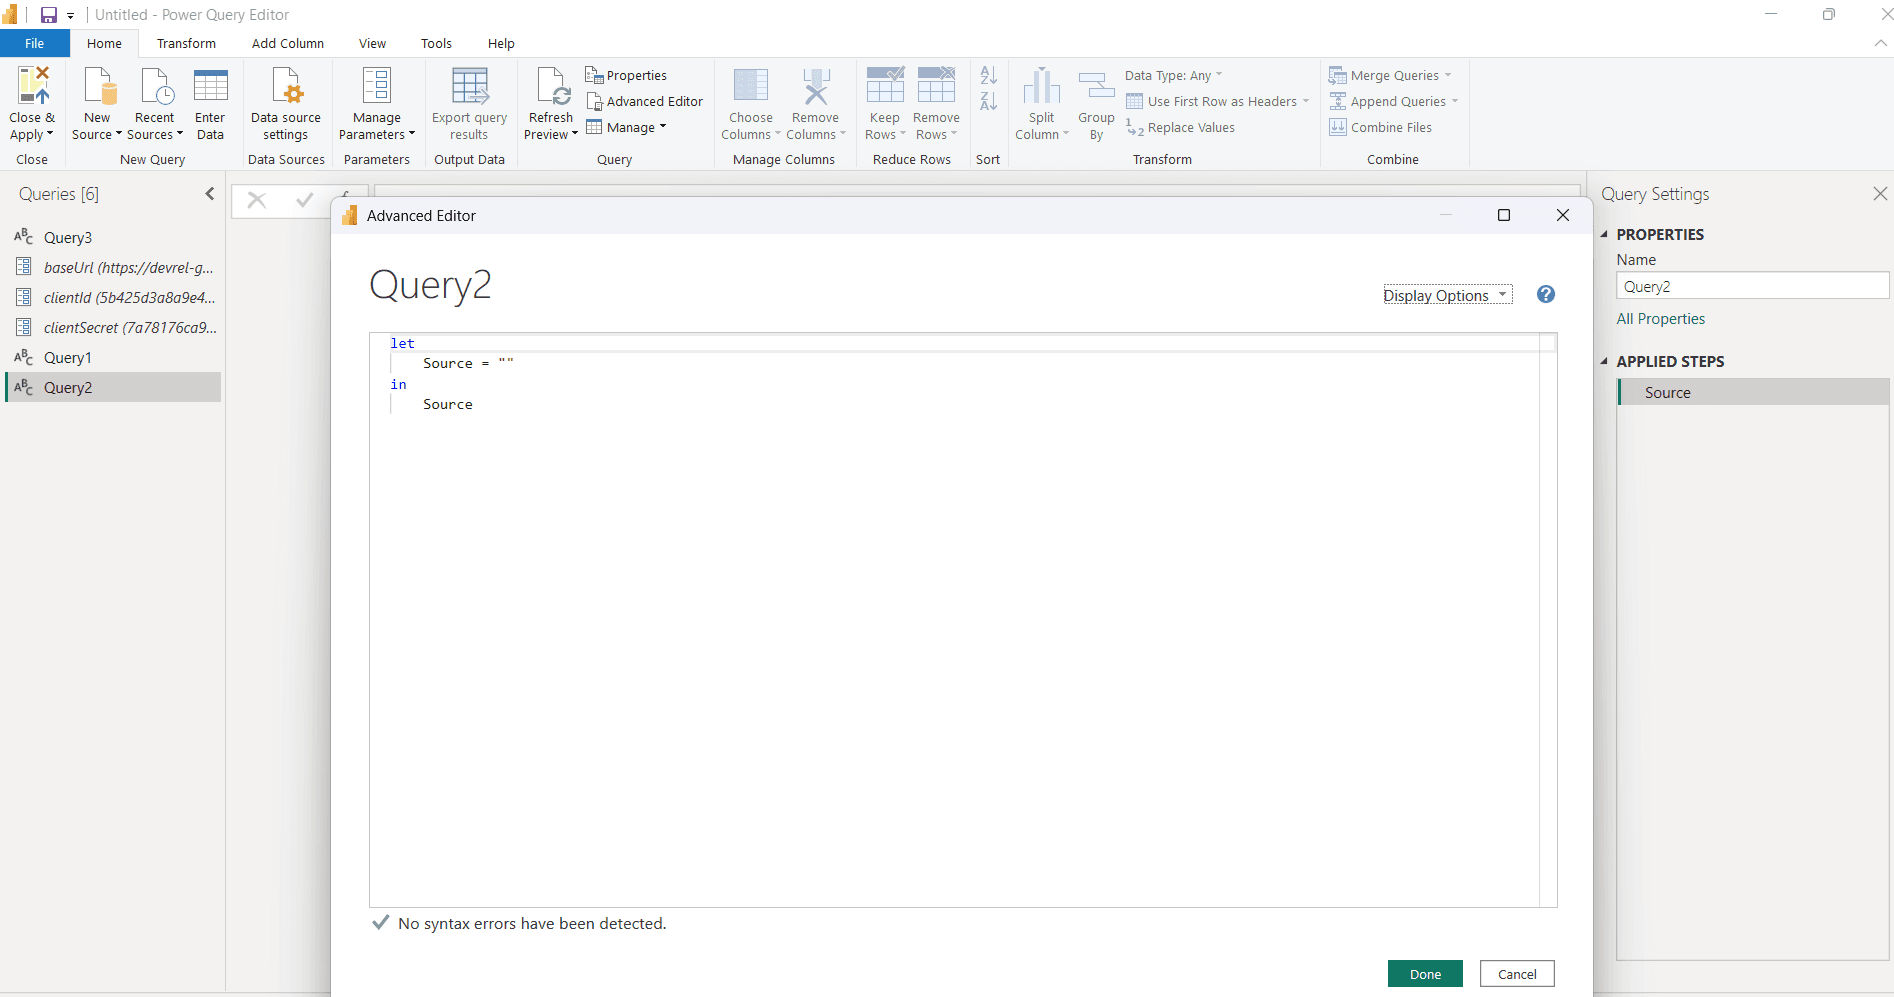
Task: Click the Remove Columns icon
Action: 816,86
